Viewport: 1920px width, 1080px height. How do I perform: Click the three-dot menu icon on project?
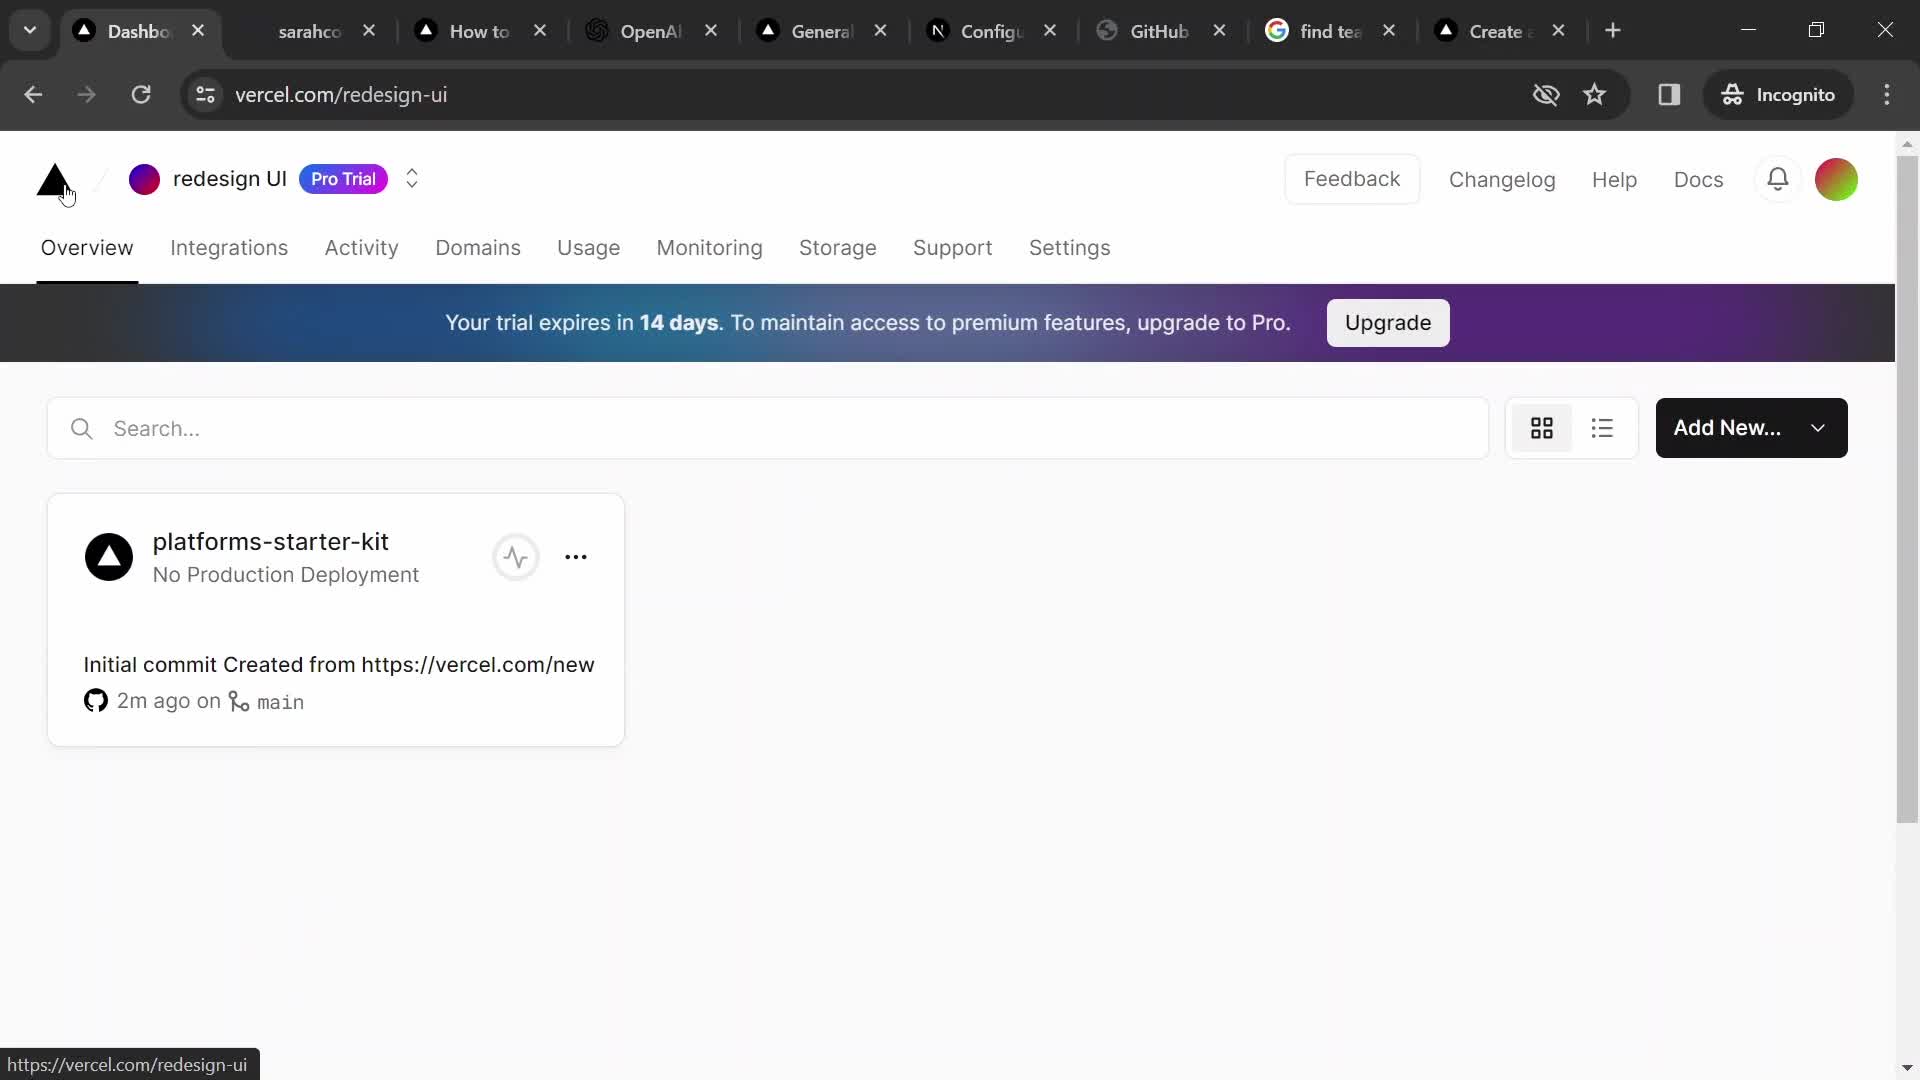[x=576, y=556]
